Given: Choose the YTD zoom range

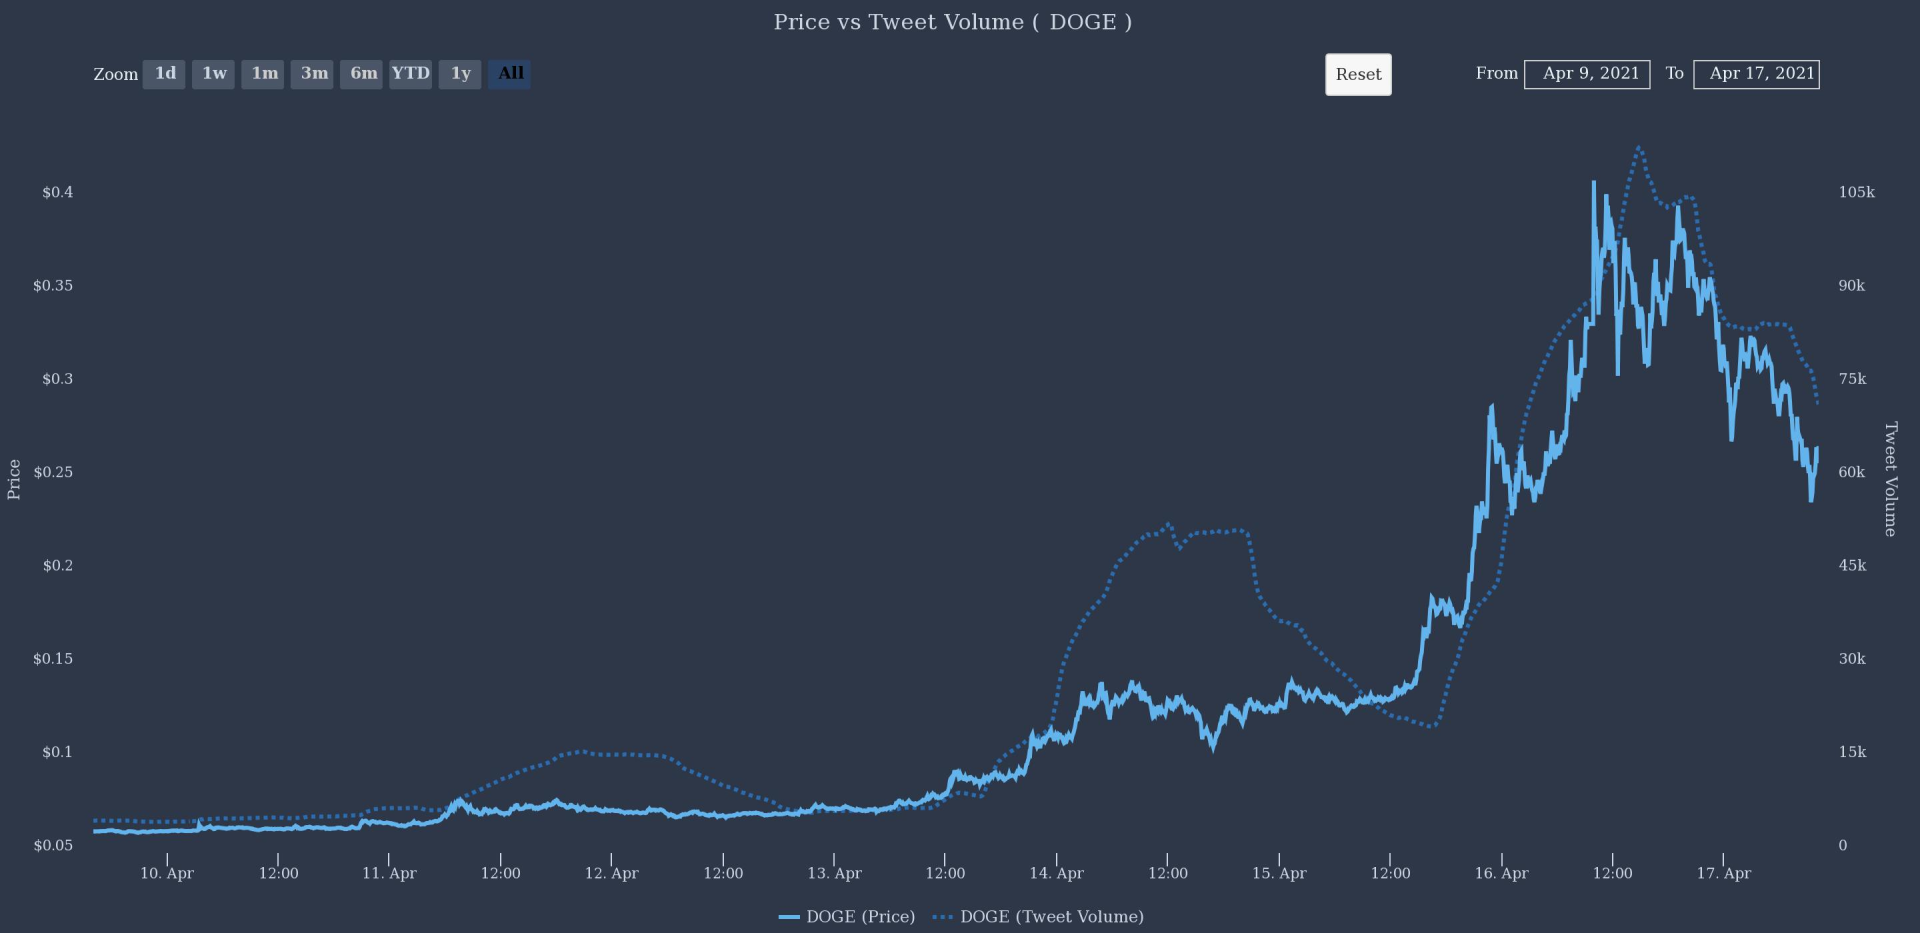Looking at the screenshot, I should [411, 74].
